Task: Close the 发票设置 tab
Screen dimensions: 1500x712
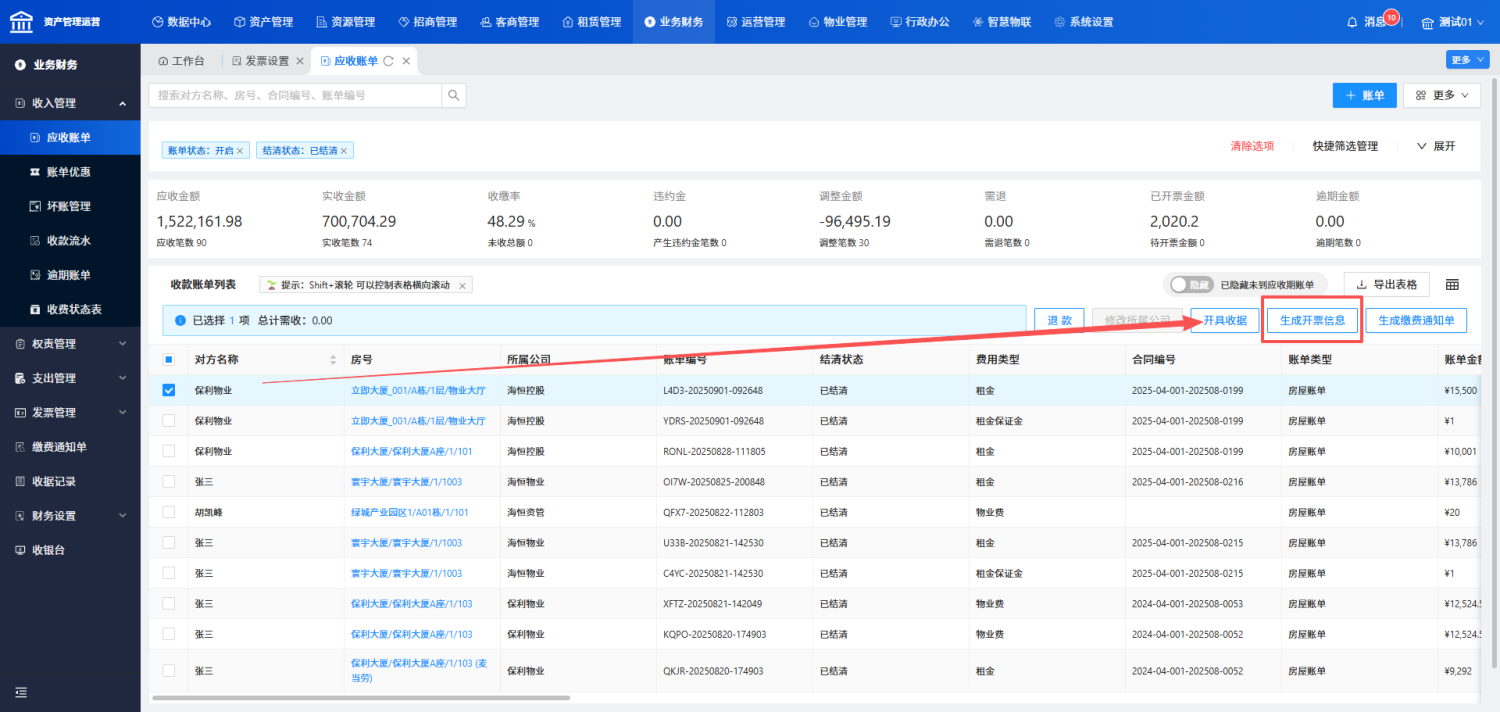Action: pyautogui.click(x=299, y=61)
